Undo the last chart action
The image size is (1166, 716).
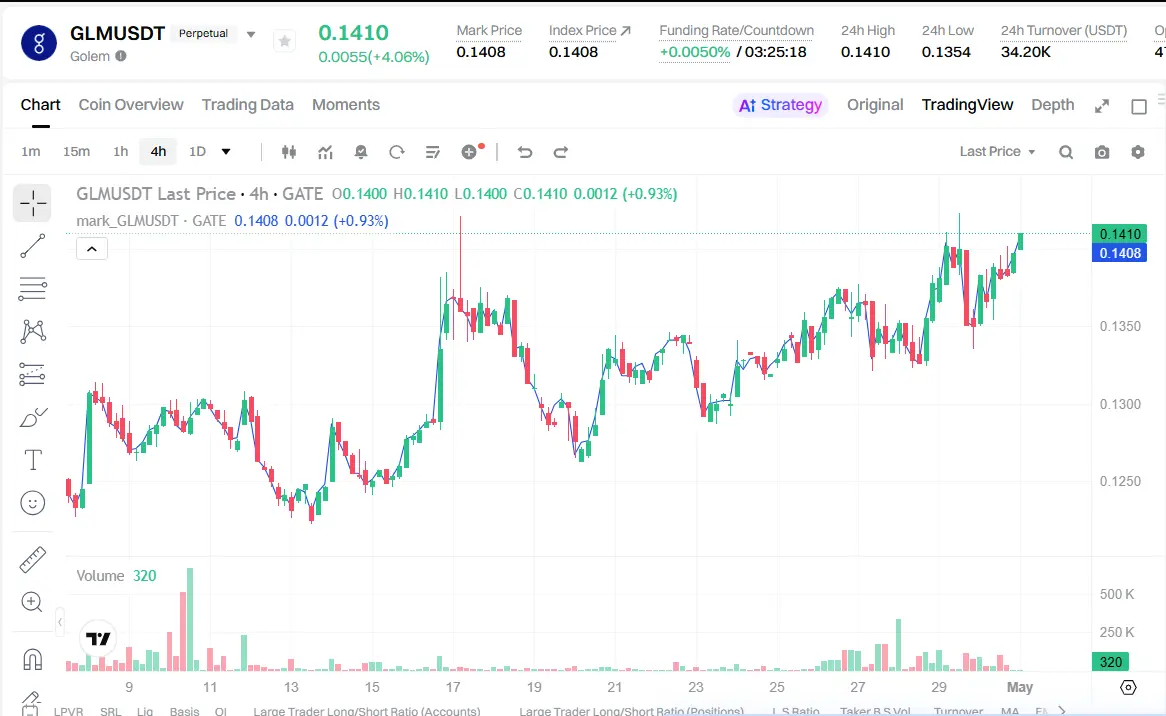(x=525, y=152)
